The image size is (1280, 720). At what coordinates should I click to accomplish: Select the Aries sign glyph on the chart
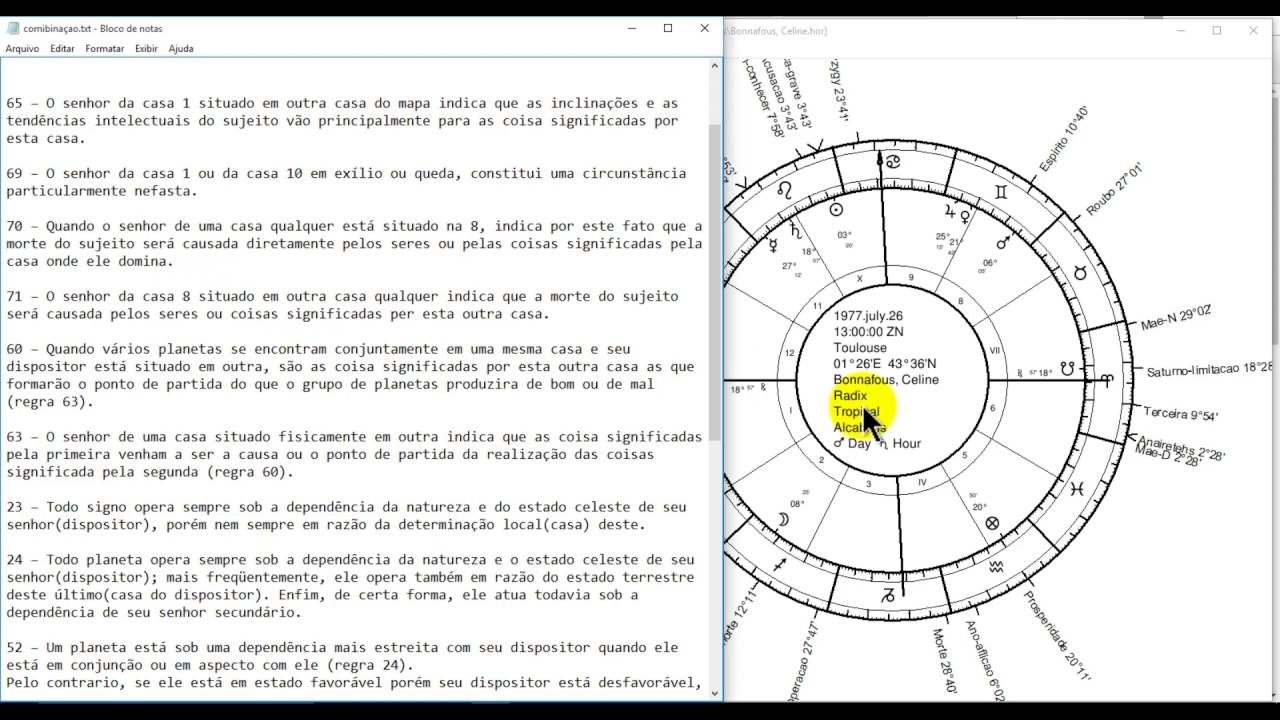click(x=1108, y=381)
